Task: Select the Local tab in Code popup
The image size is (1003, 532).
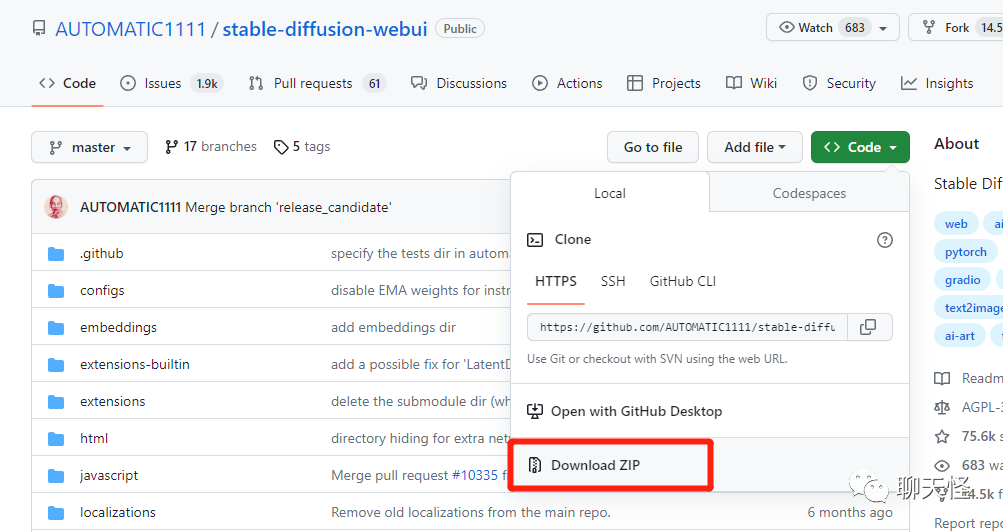Action: (610, 192)
